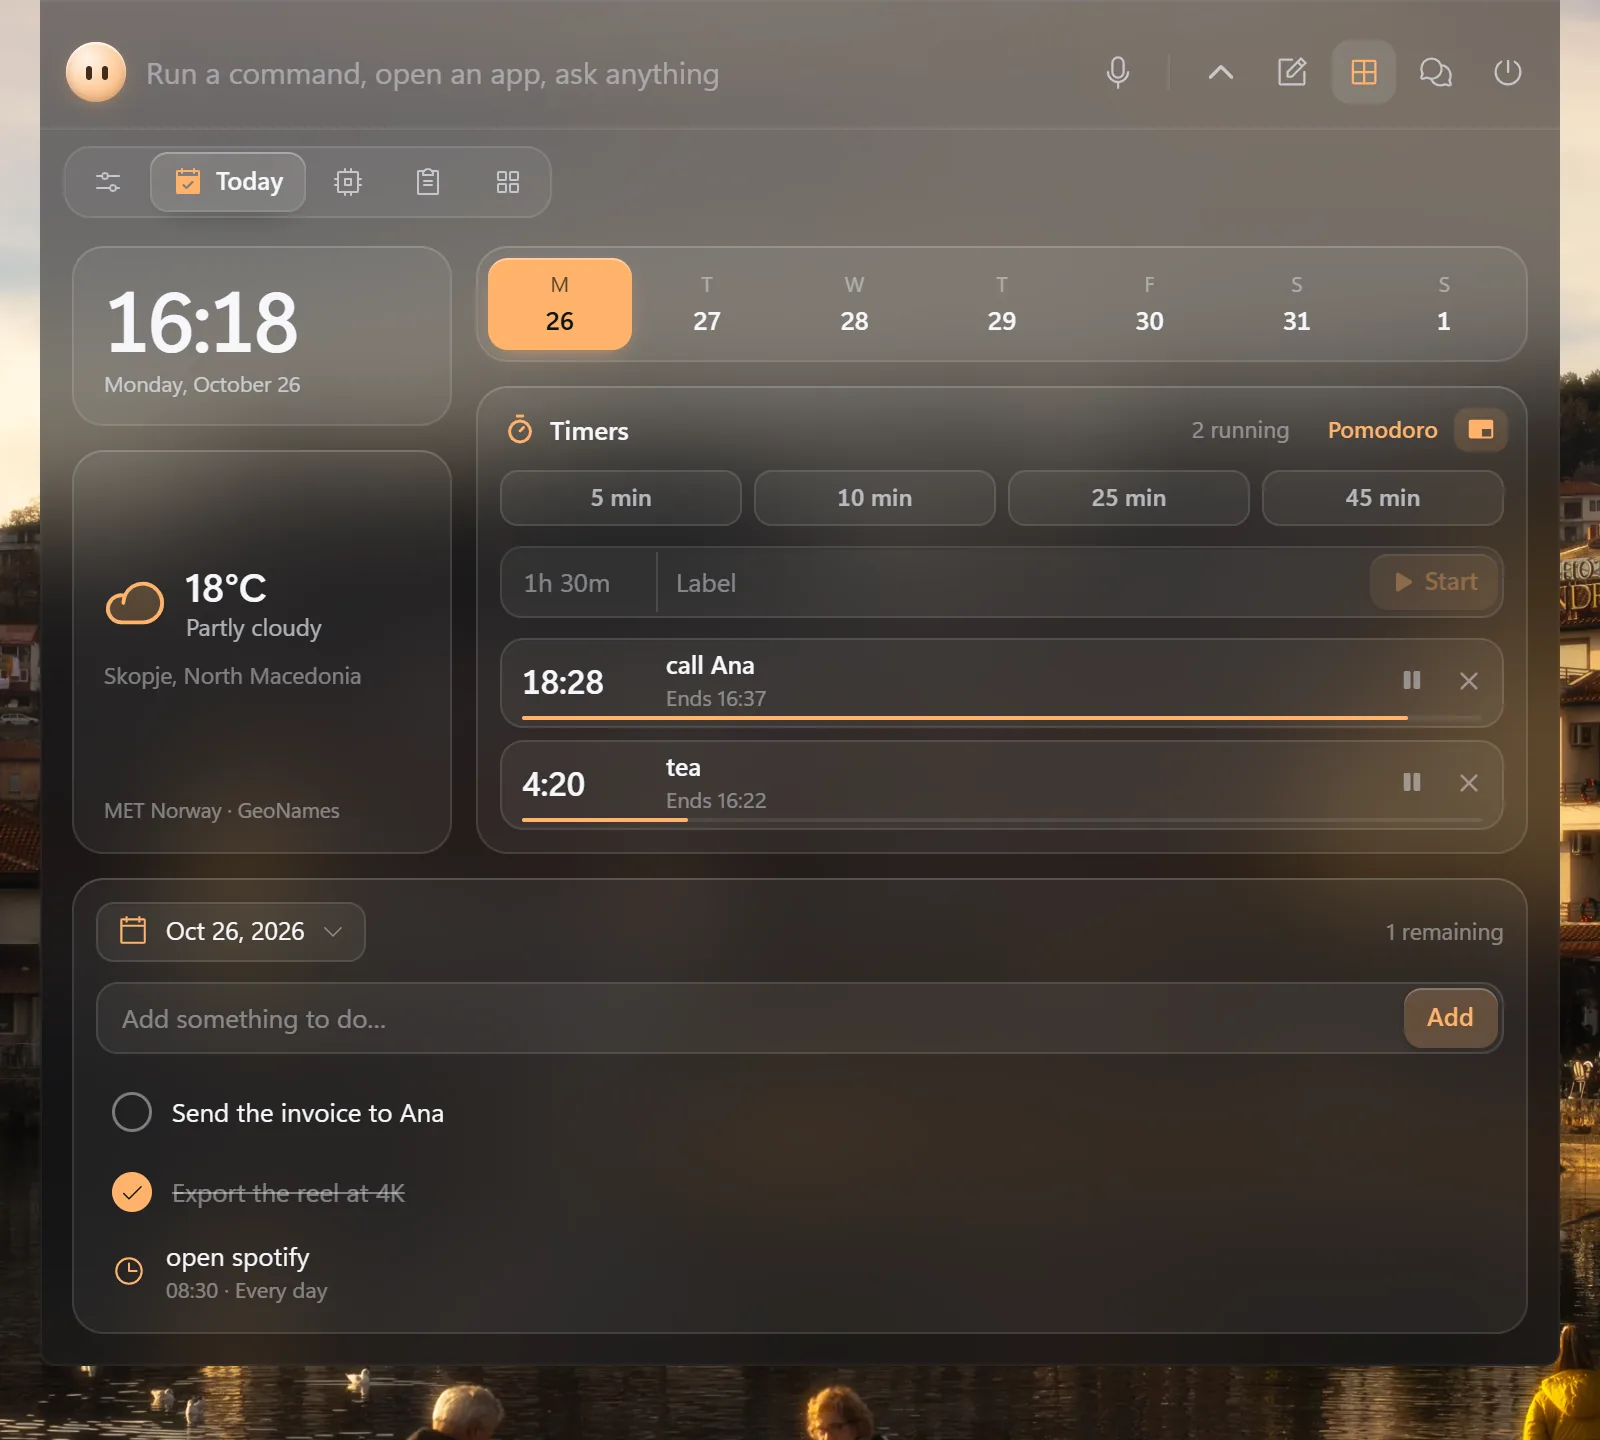Open the compose note icon

(1292, 72)
